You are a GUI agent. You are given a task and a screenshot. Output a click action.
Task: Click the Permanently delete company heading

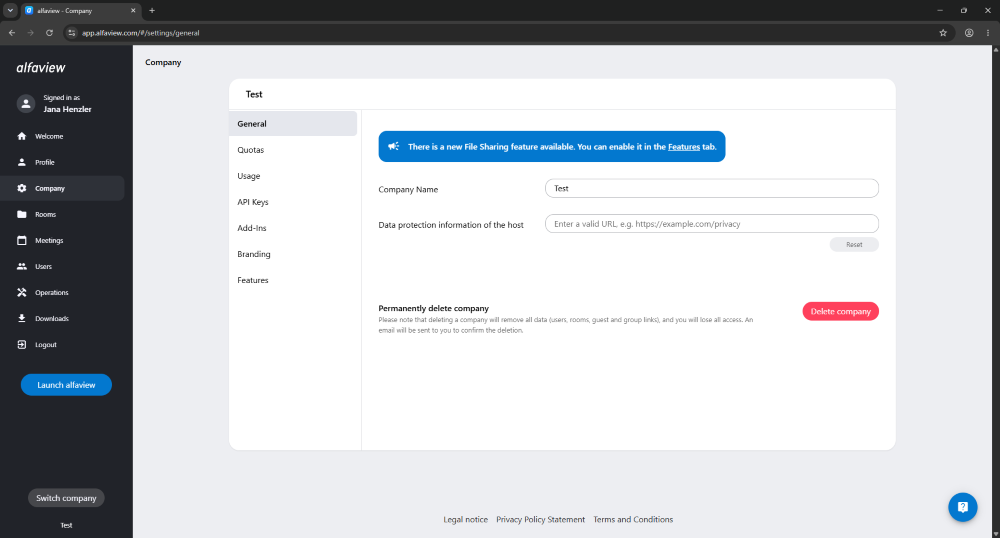tap(434, 308)
